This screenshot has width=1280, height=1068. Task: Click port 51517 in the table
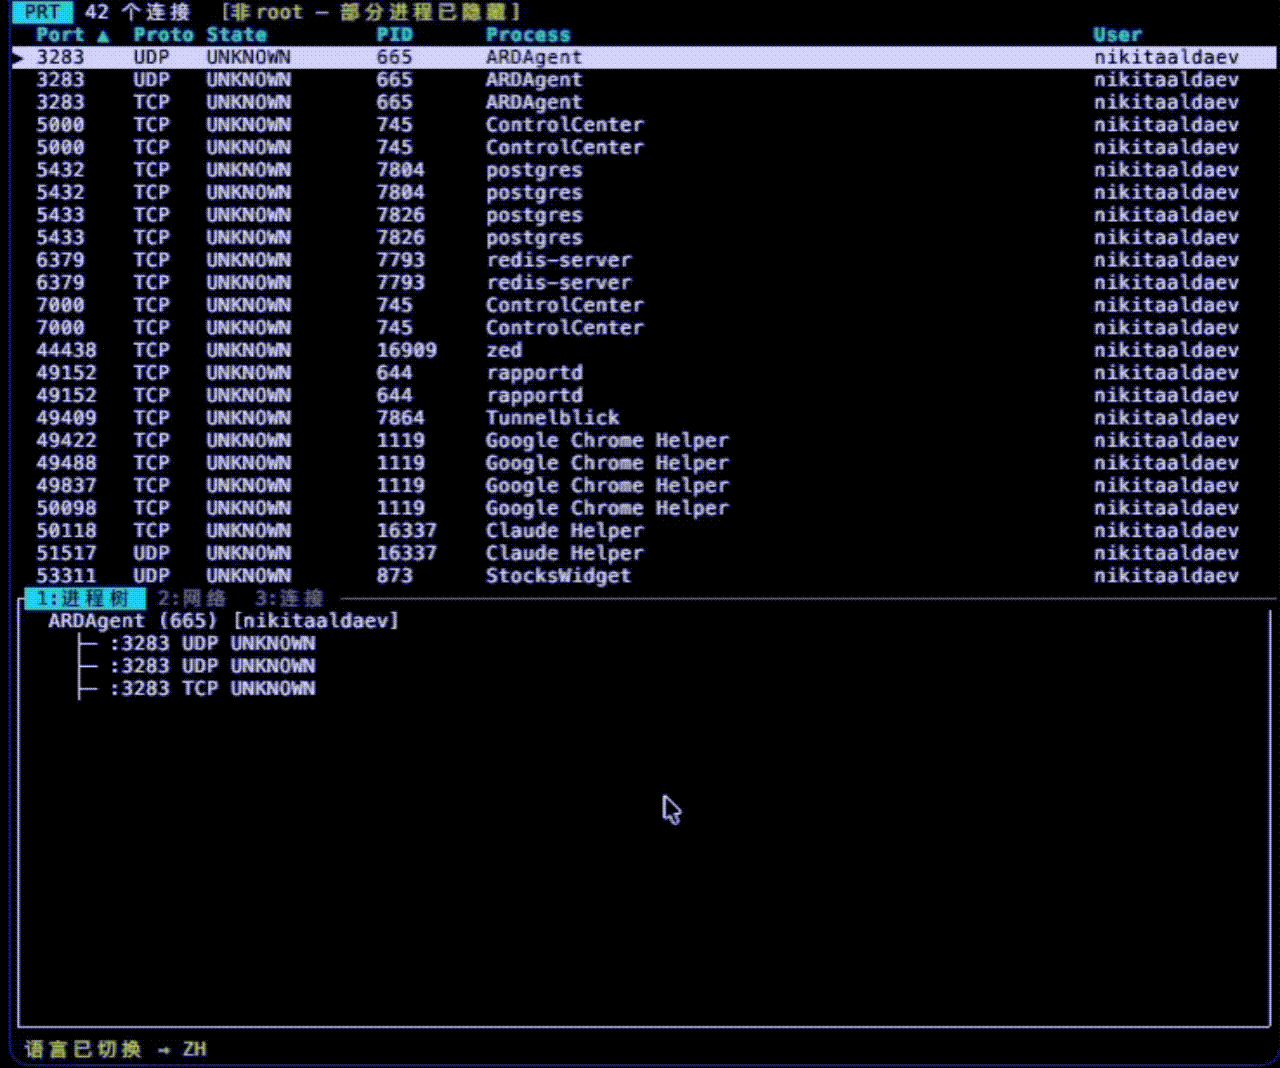tap(66, 553)
